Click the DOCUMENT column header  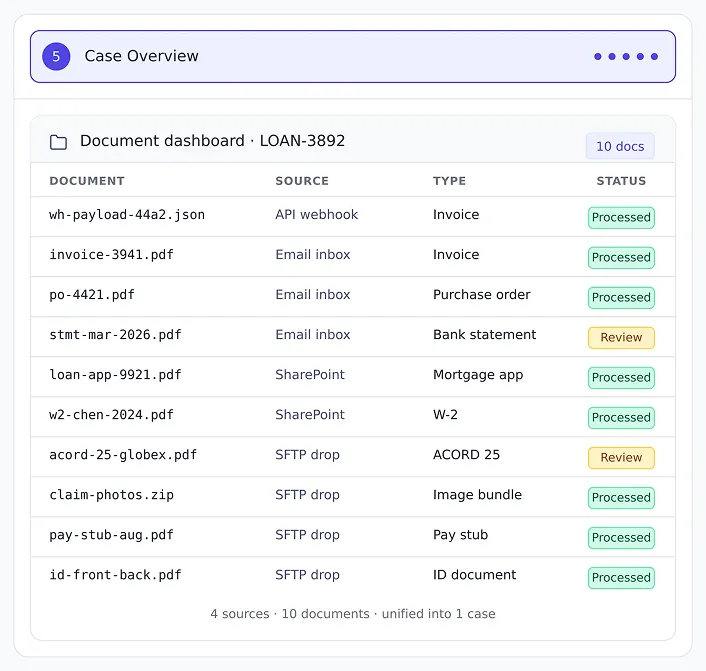click(x=87, y=181)
